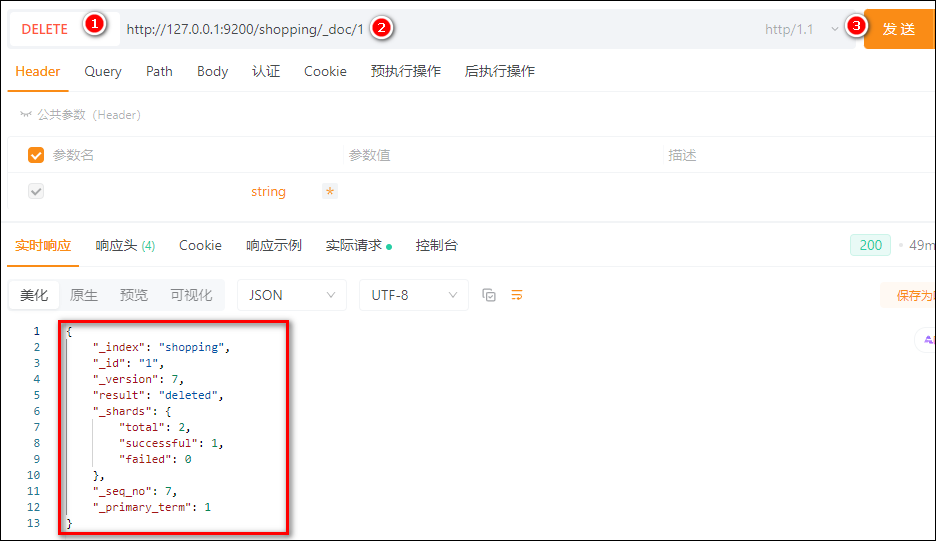936x541 pixels.
Task: Switch to the Header tab
Action: (x=38, y=72)
